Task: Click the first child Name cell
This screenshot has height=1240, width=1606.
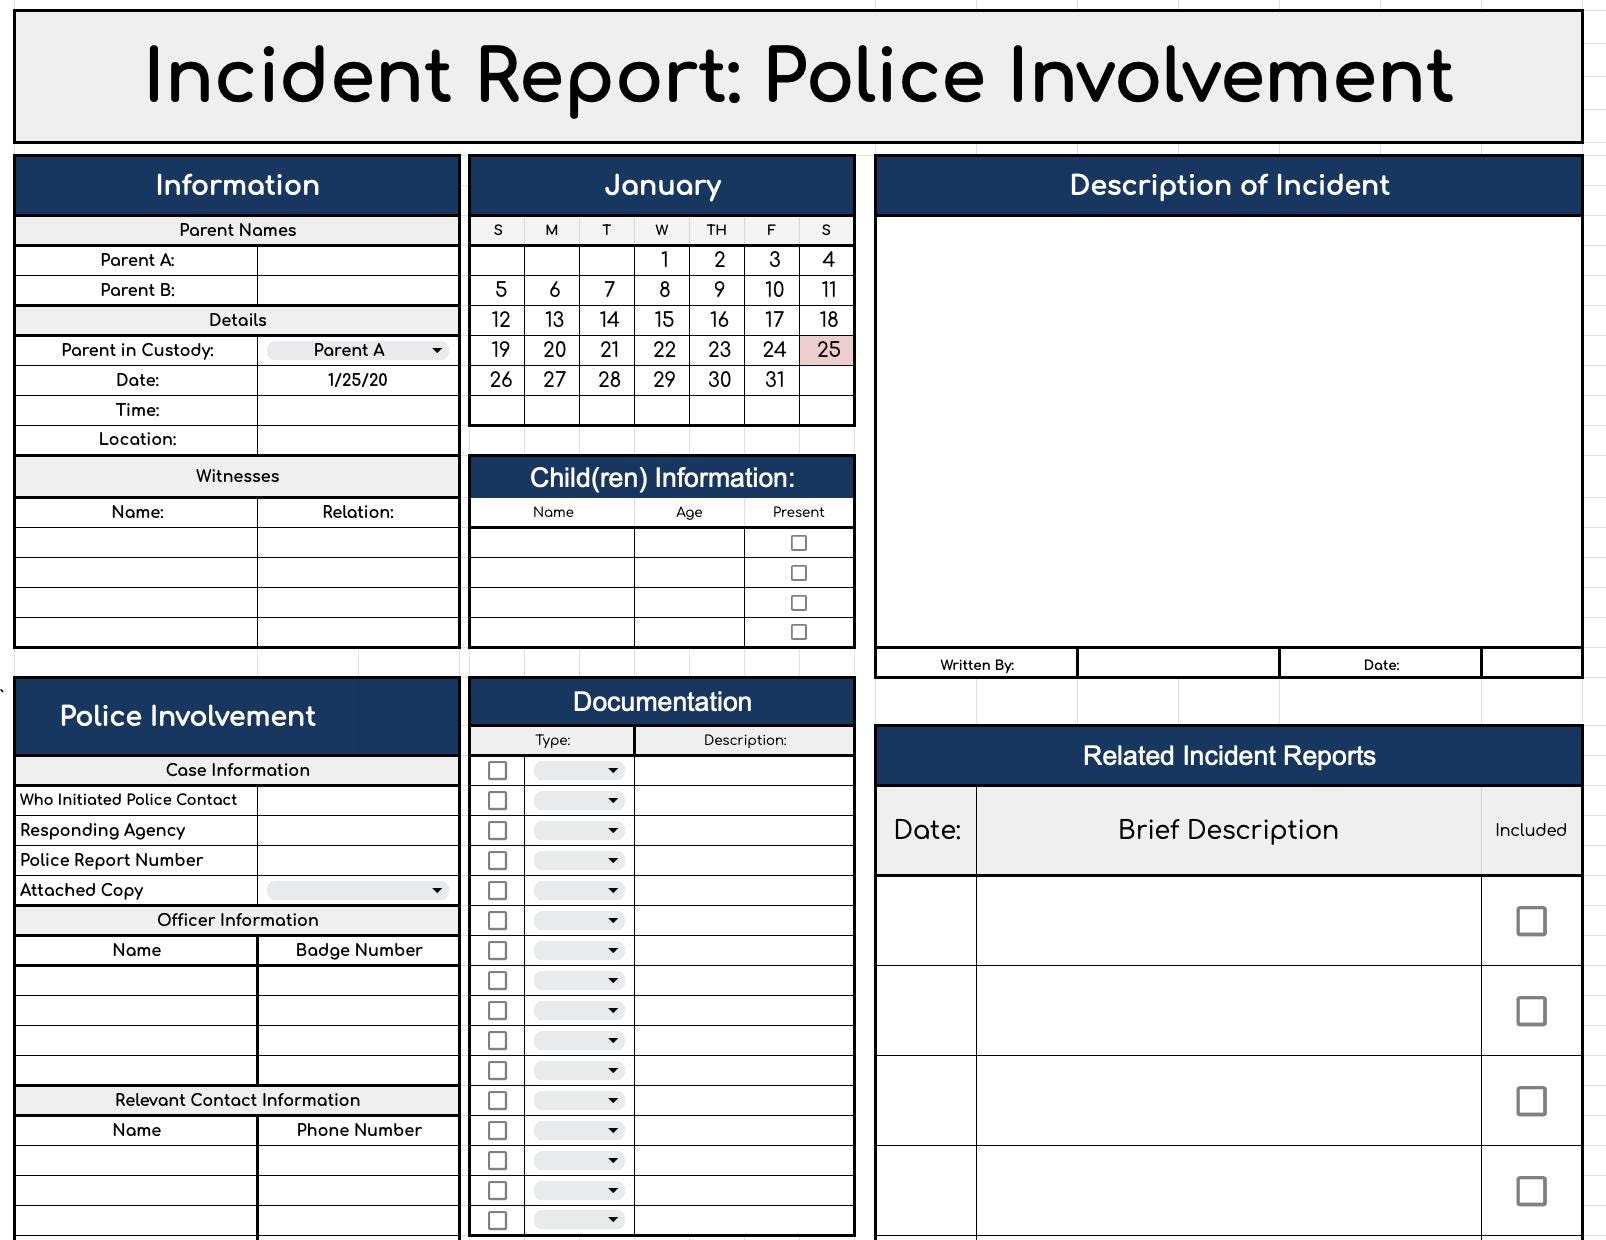Action: (x=552, y=543)
